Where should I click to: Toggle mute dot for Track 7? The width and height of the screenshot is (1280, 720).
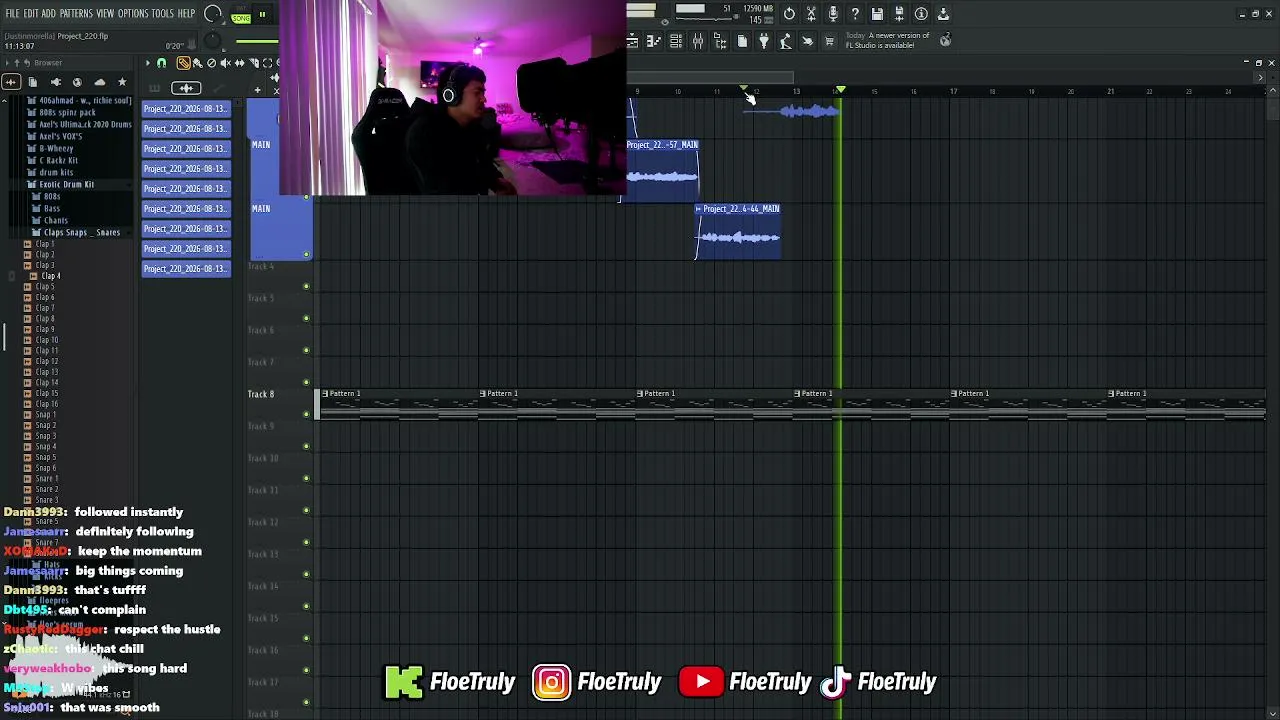(x=306, y=382)
